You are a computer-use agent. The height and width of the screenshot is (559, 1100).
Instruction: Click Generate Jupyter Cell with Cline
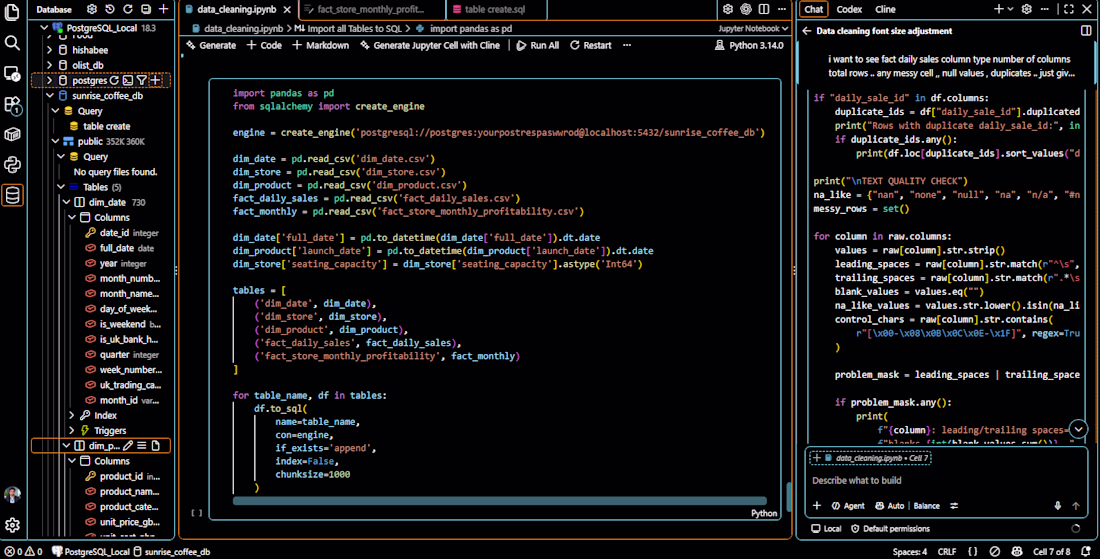[429, 45]
